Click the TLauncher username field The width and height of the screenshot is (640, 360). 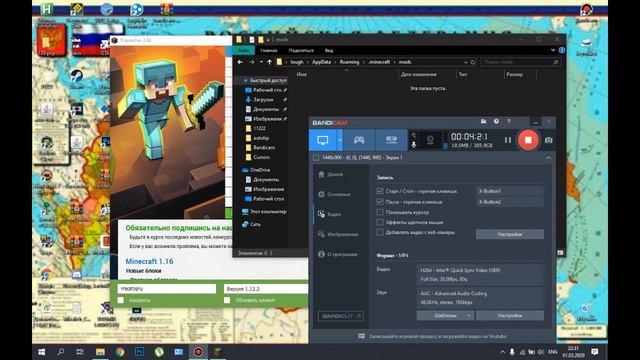(x=167, y=289)
